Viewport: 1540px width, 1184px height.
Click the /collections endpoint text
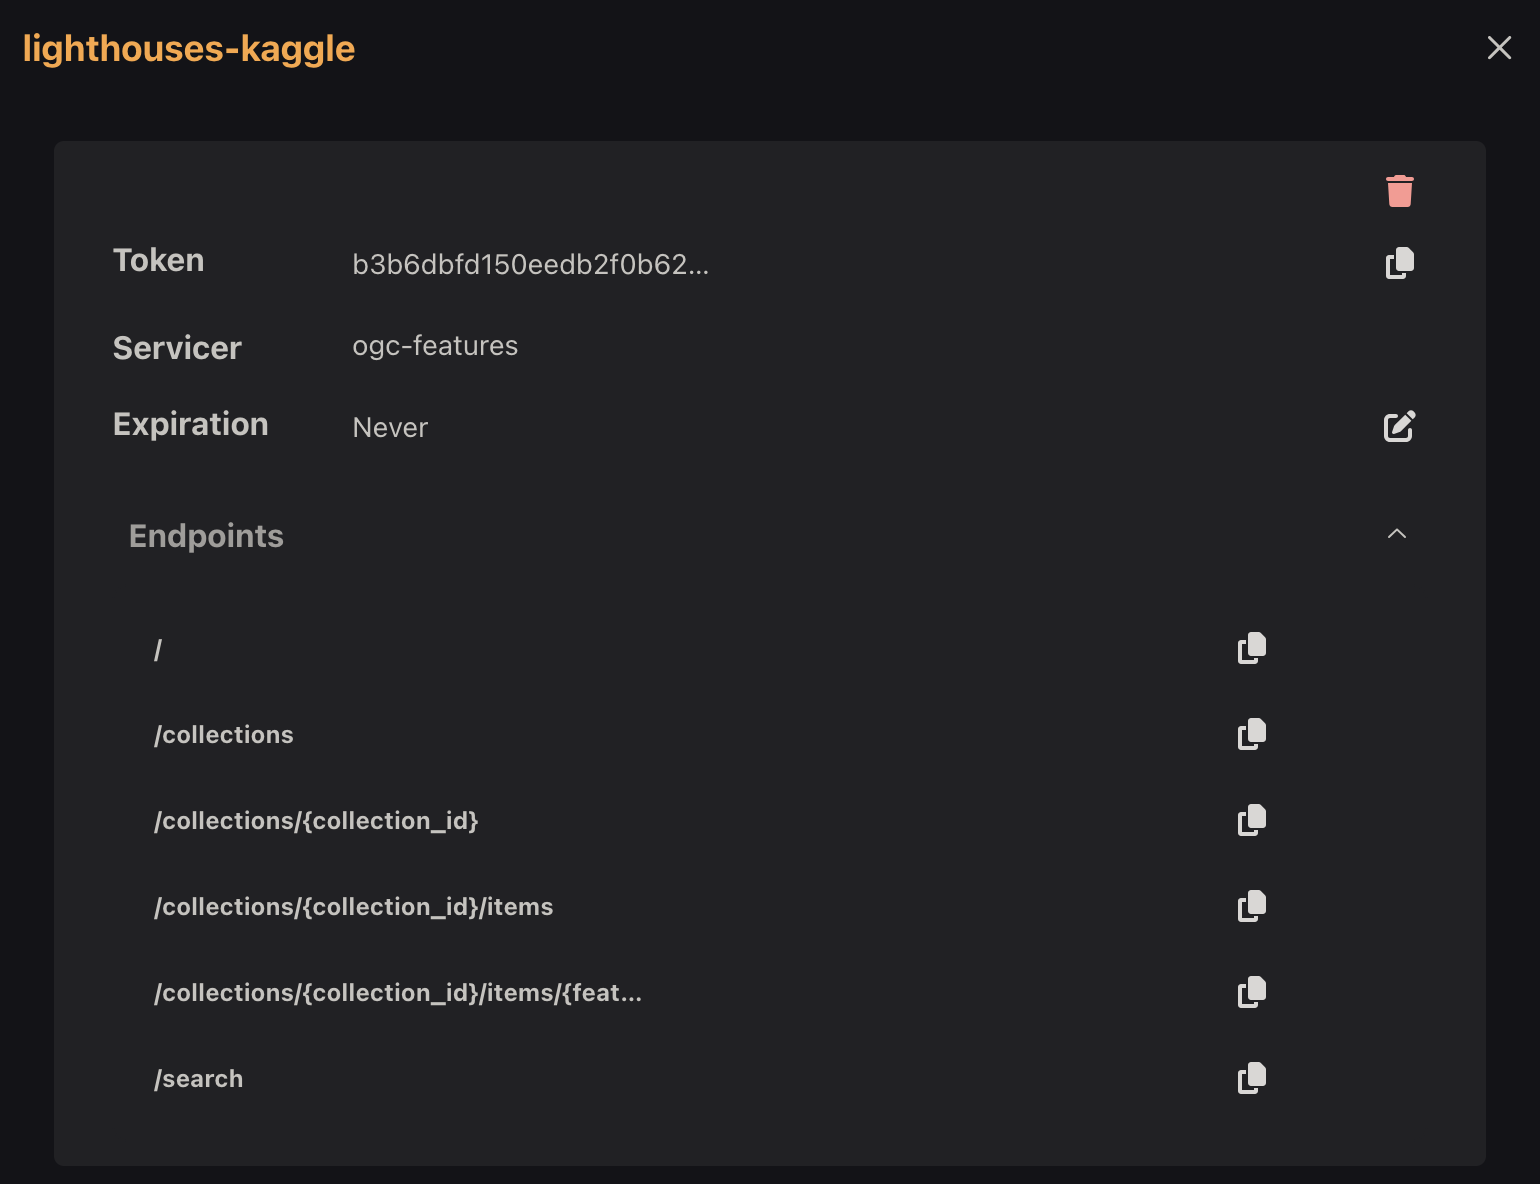coord(224,735)
